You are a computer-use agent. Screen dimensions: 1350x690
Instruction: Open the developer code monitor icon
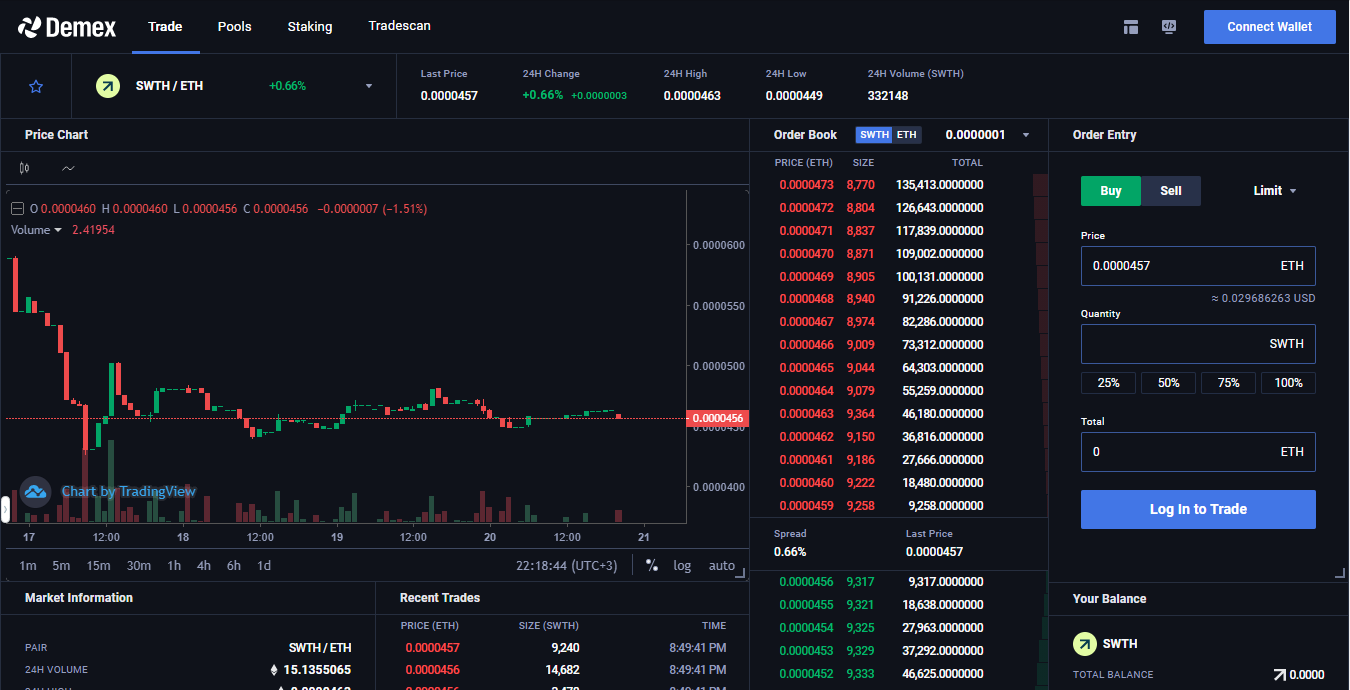pyautogui.click(x=1168, y=27)
